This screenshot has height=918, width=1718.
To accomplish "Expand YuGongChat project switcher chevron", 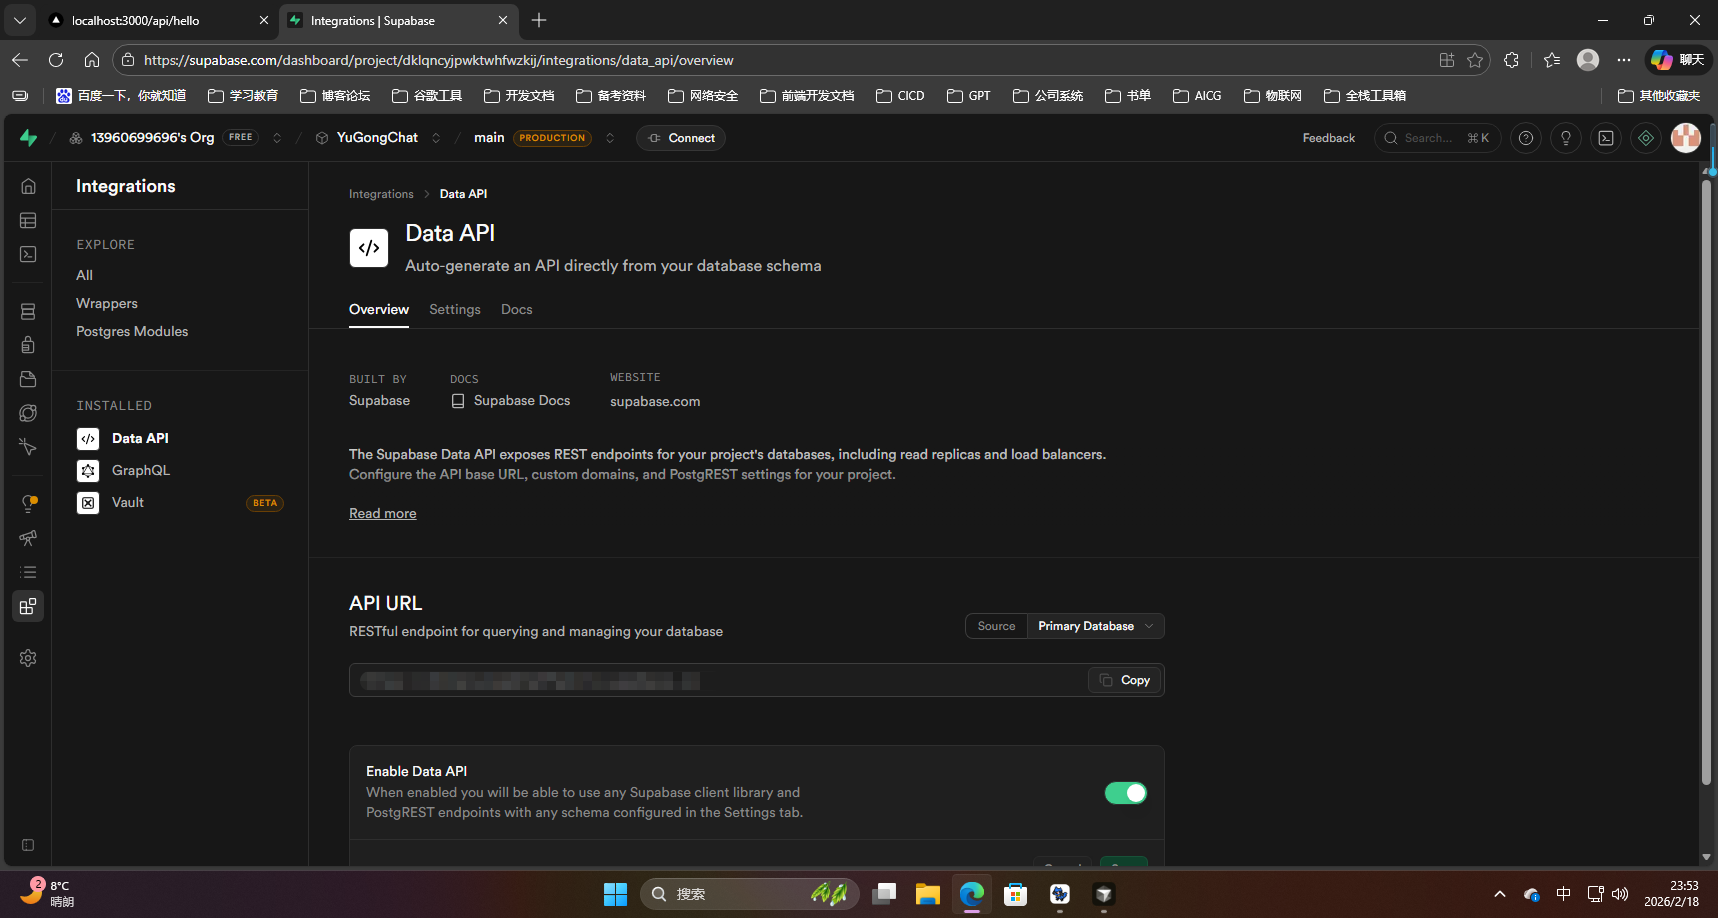I will [x=436, y=138].
